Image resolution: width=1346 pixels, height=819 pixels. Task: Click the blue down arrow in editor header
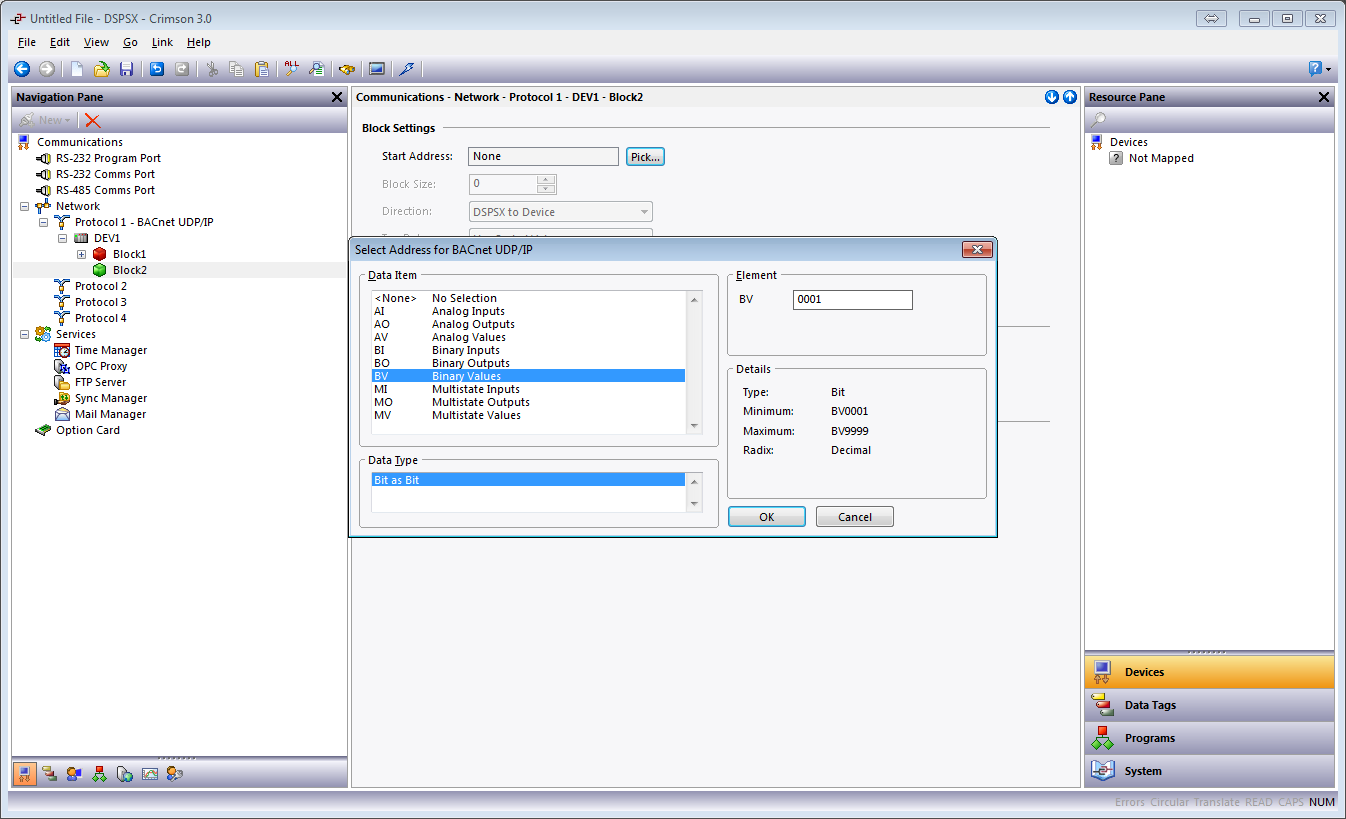pyautogui.click(x=1052, y=97)
